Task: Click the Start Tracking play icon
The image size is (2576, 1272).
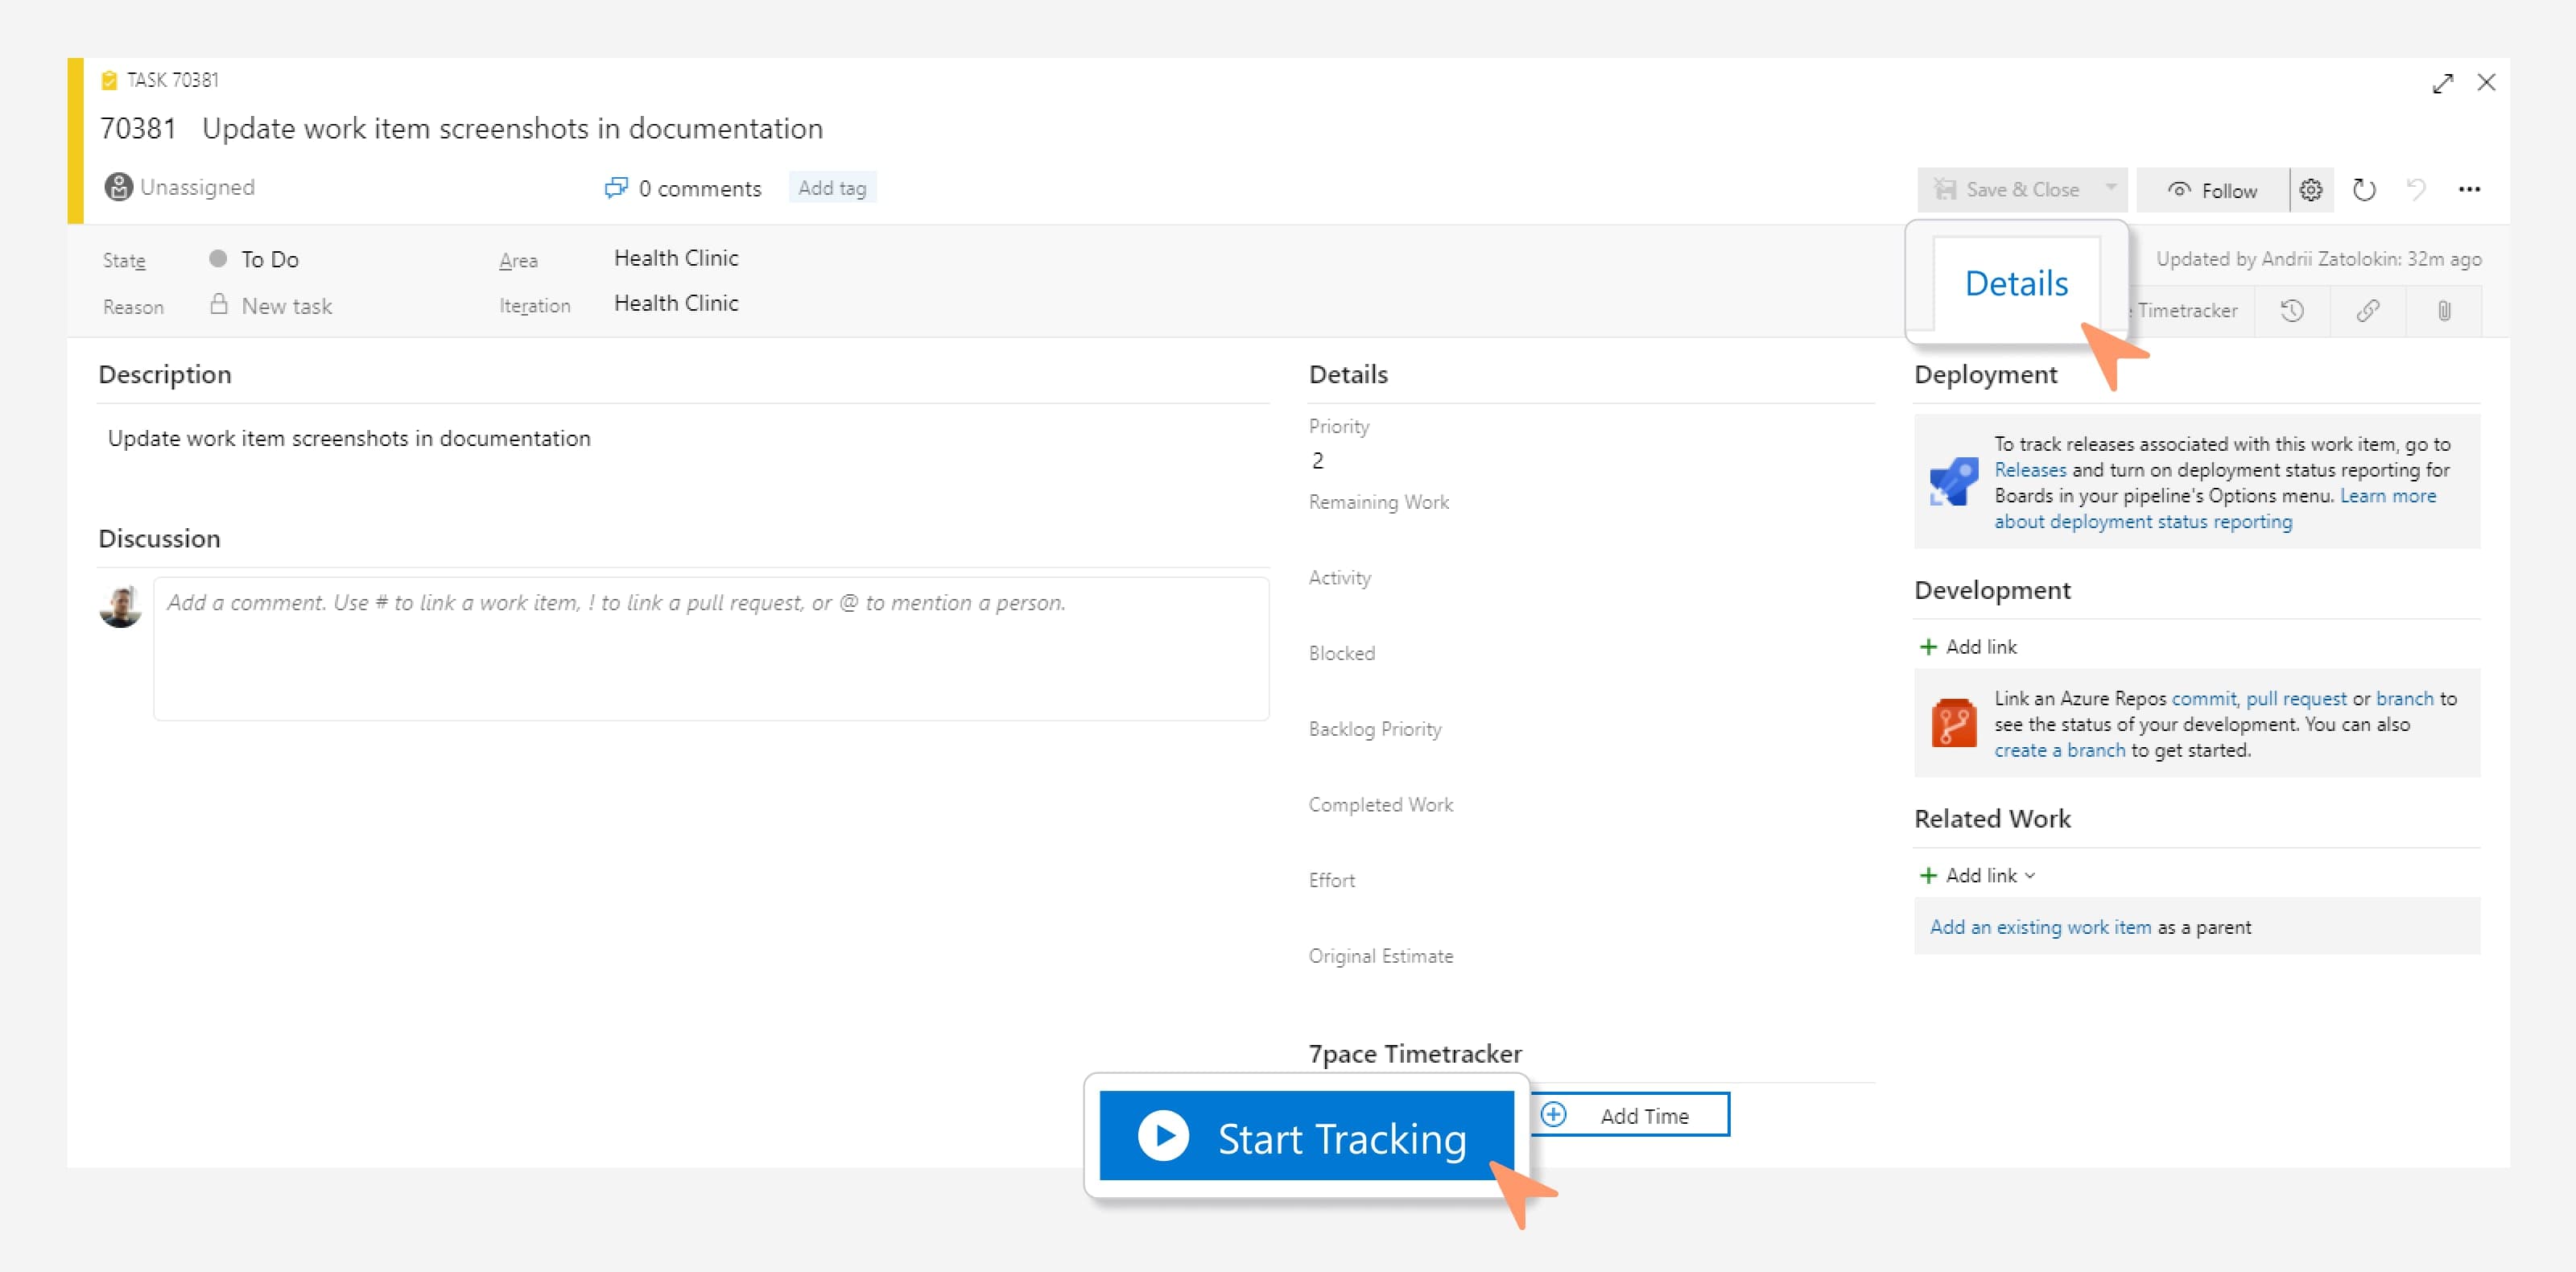Action: (1163, 1137)
